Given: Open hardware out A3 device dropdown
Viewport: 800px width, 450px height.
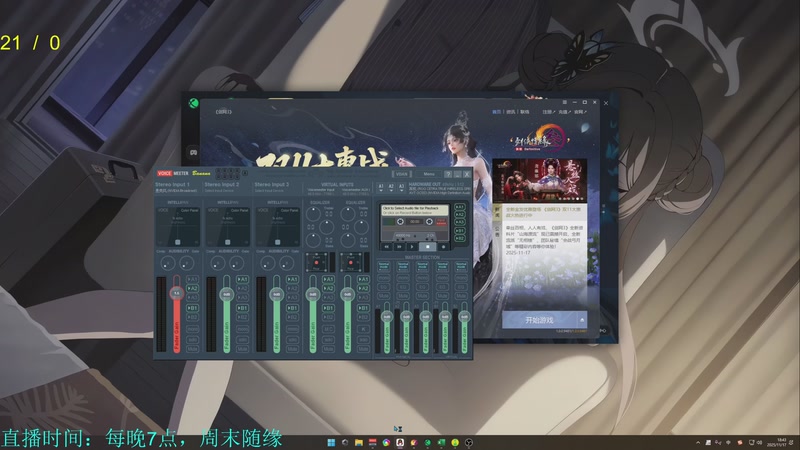Looking at the screenshot, I should click(402, 187).
